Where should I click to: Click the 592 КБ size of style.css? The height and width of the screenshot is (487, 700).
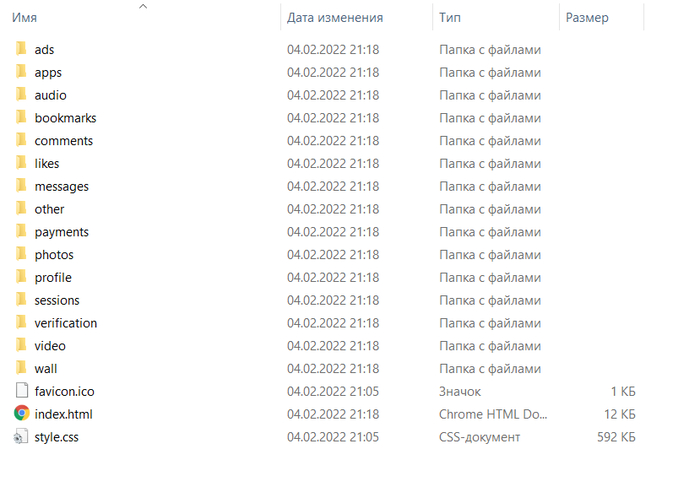click(616, 437)
